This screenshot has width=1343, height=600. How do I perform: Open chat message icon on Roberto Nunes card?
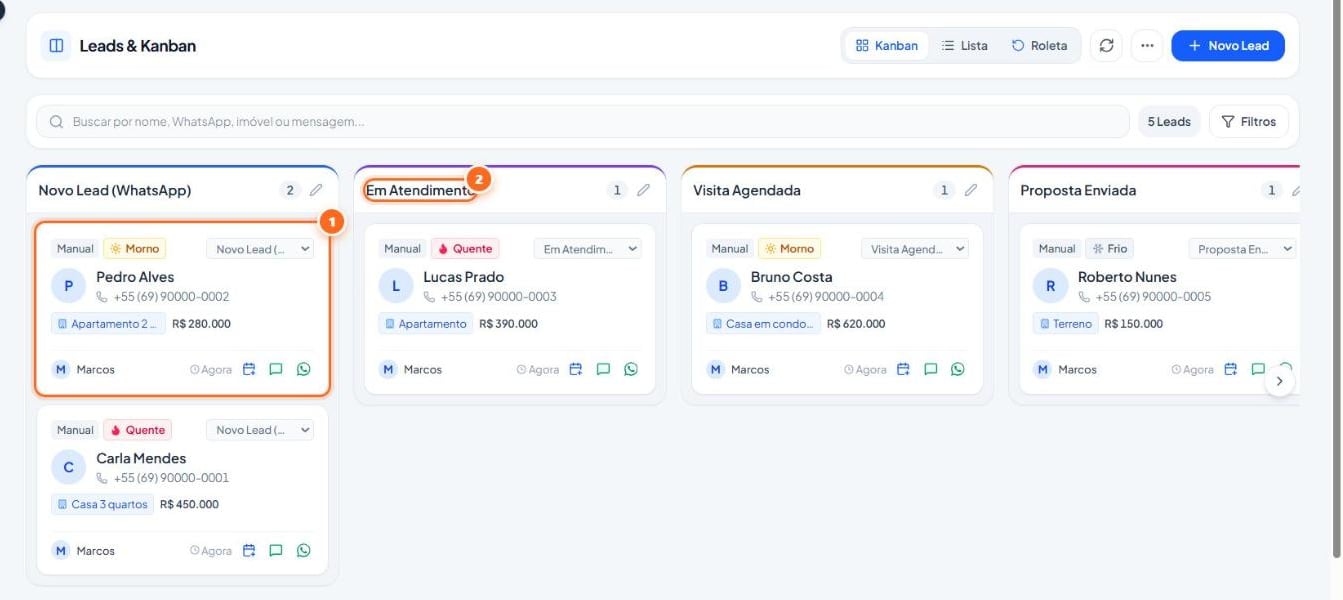pos(1258,369)
